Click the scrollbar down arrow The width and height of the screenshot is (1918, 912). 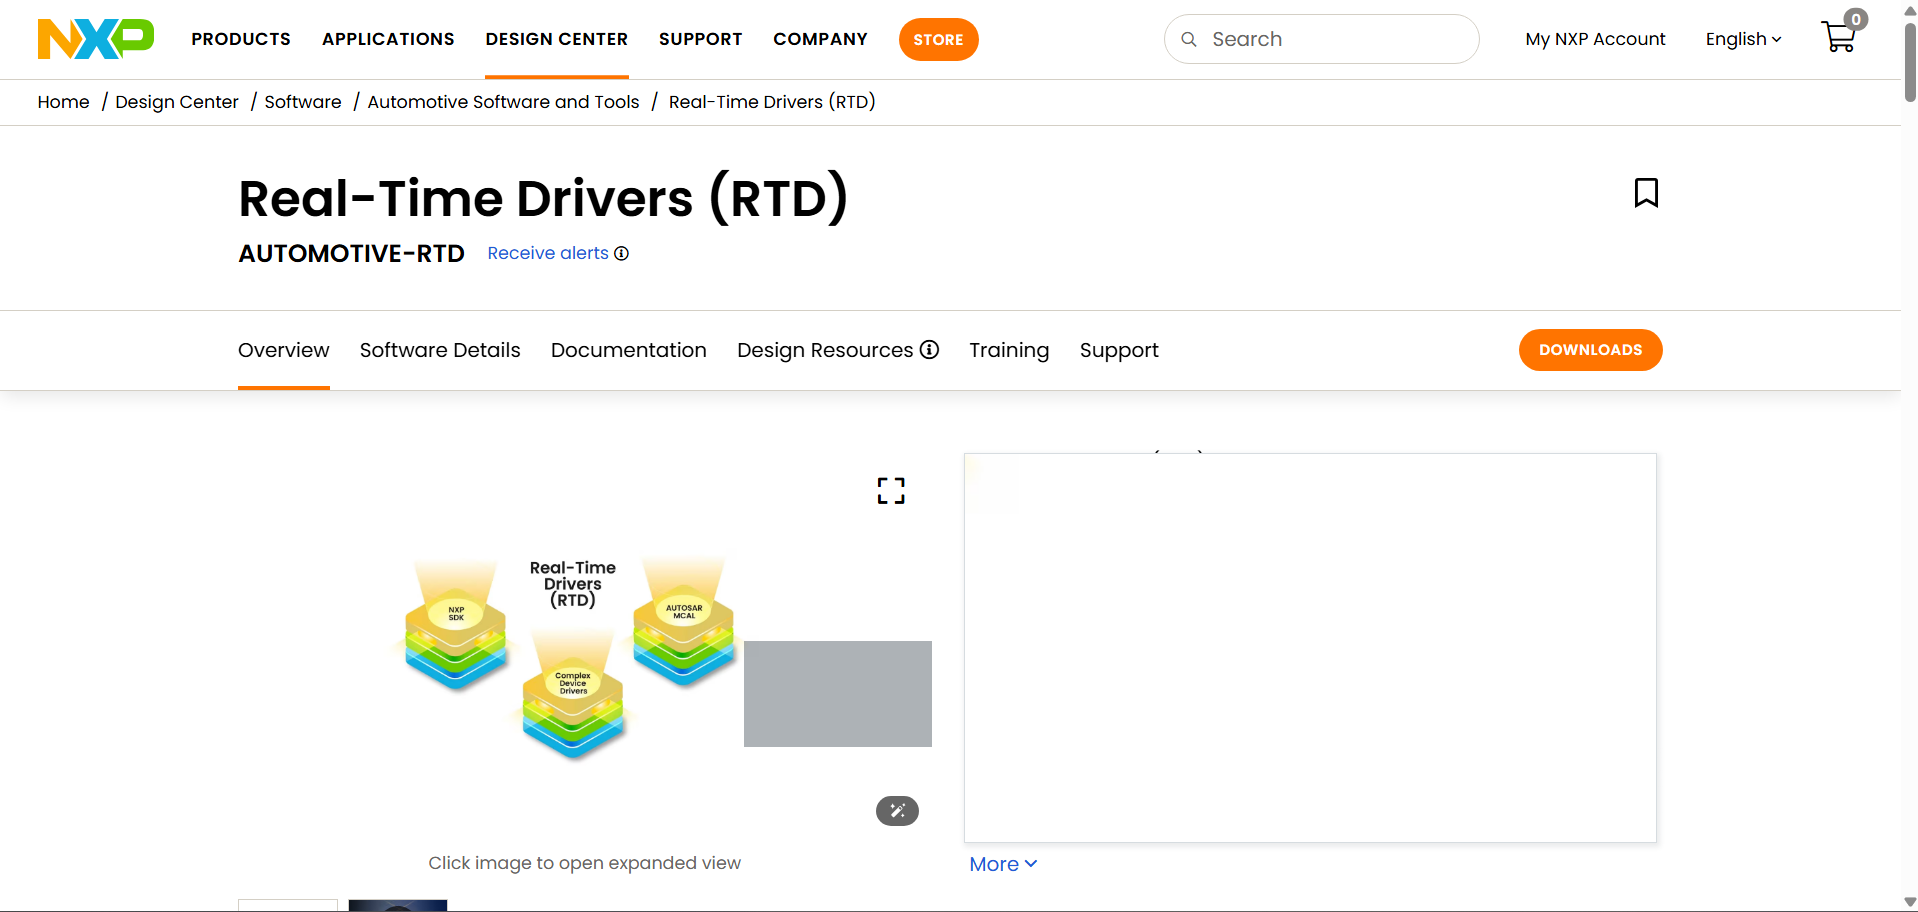coord(1910,902)
